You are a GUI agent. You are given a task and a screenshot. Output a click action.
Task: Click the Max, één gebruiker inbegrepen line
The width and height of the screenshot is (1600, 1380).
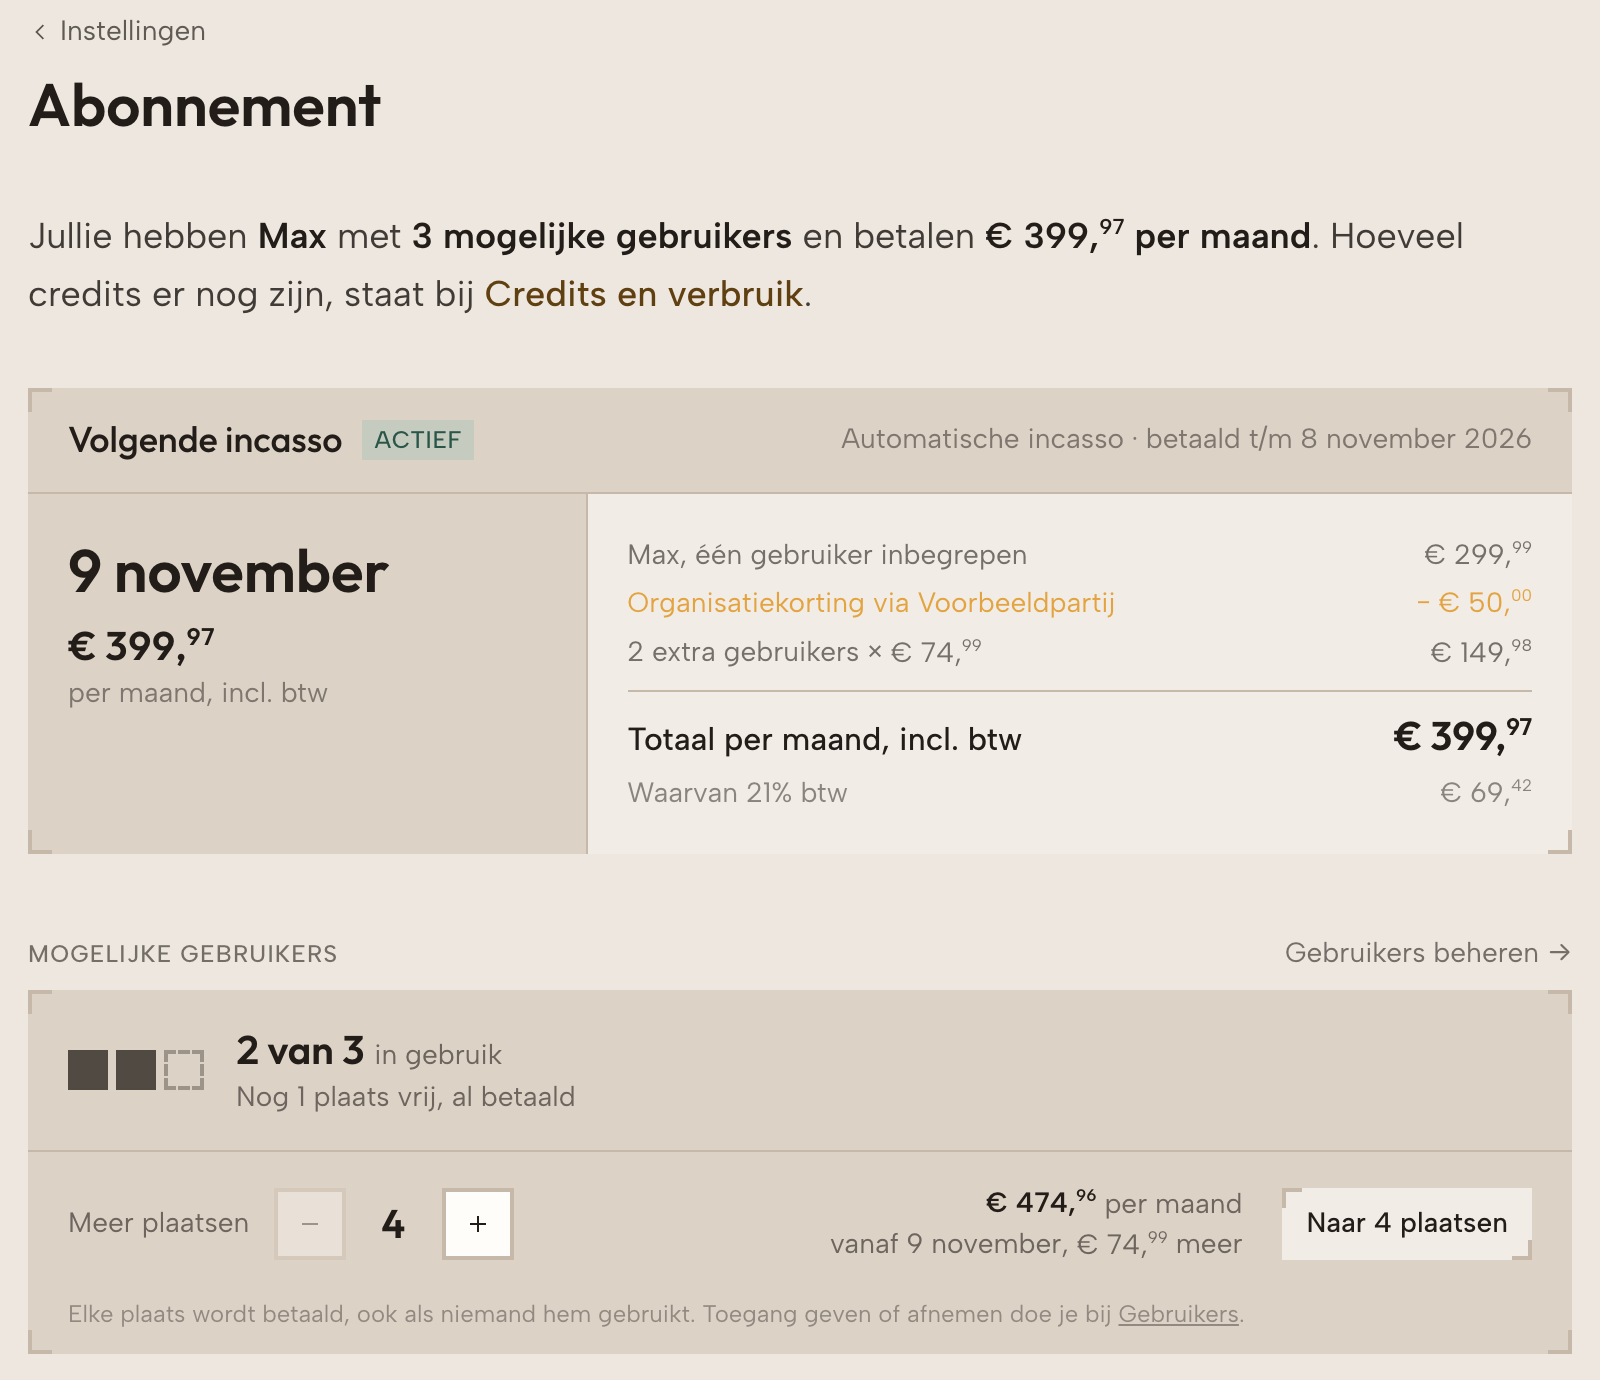click(1080, 555)
